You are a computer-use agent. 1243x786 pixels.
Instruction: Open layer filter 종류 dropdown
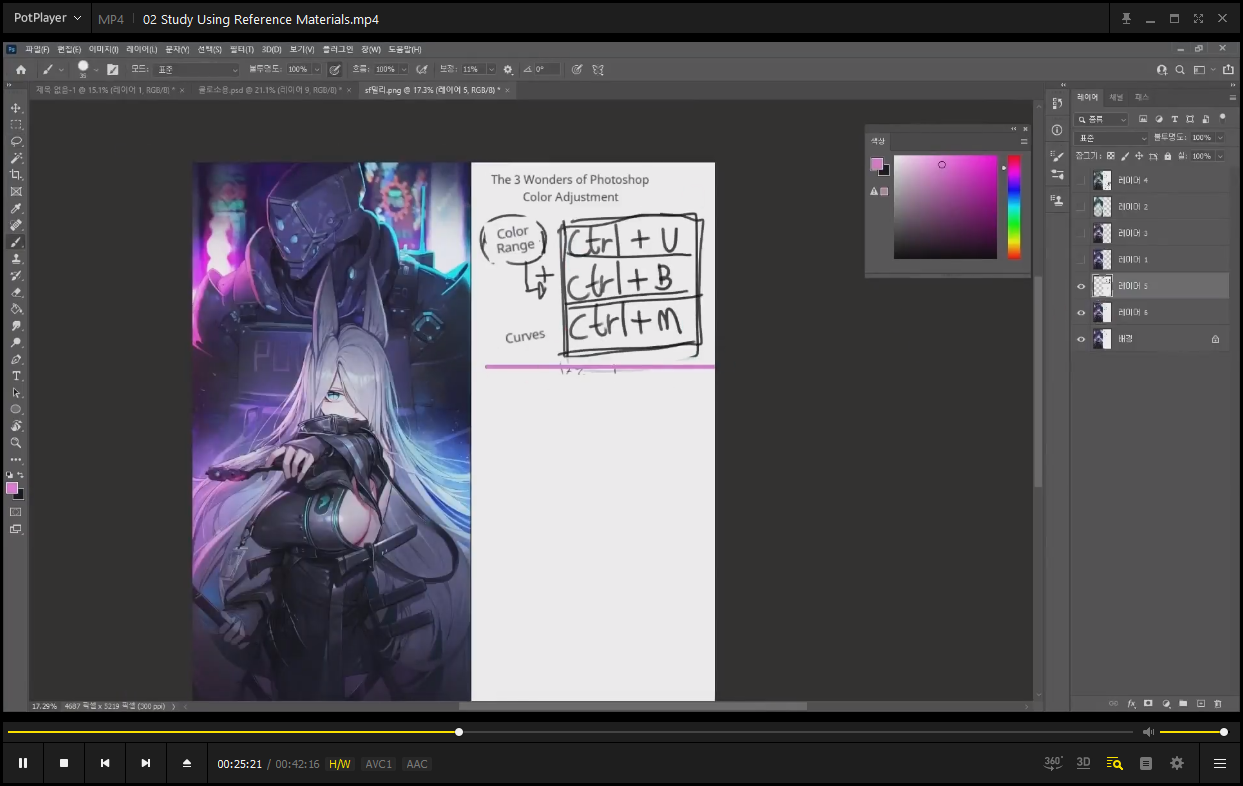click(1102, 119)
